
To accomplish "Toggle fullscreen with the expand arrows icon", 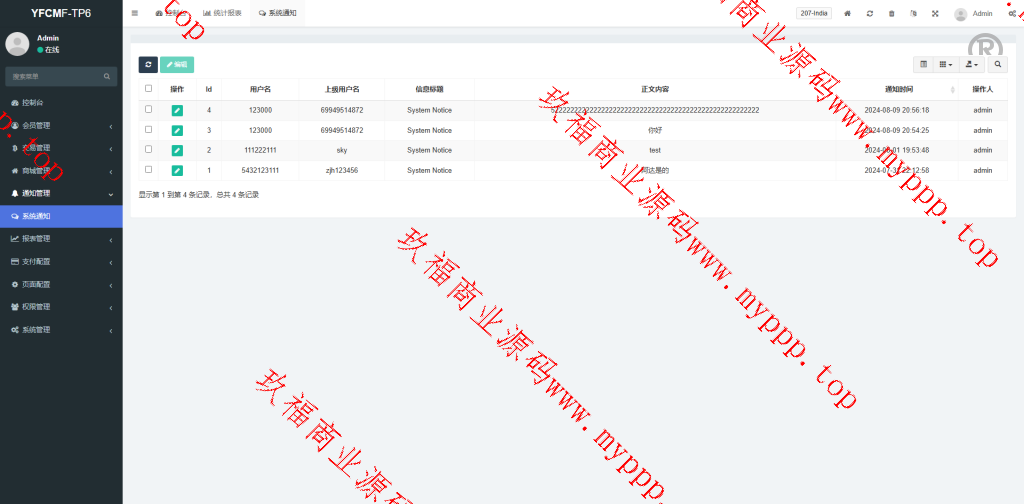I will coord(935,13).
